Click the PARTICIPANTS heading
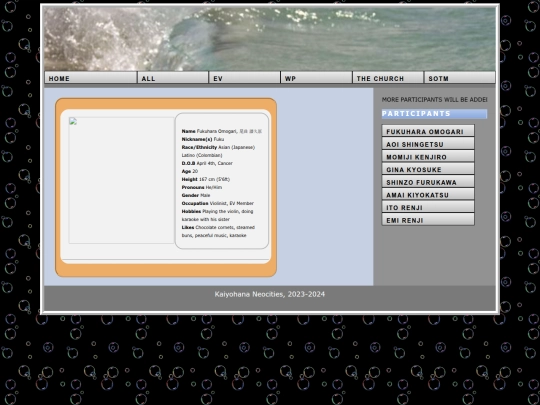This screenshot has height=405, width=540. 434,114
